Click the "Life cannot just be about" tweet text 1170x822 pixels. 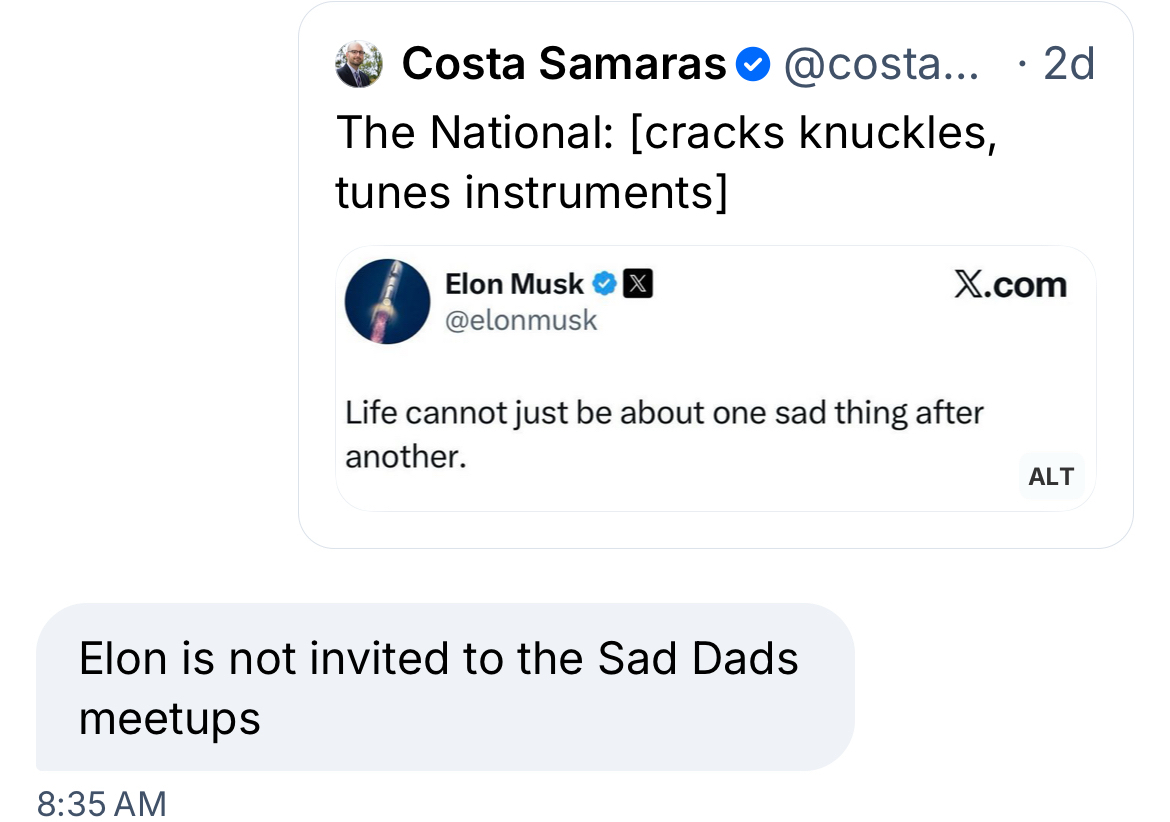pyautogui.click(x=664, y=413)
